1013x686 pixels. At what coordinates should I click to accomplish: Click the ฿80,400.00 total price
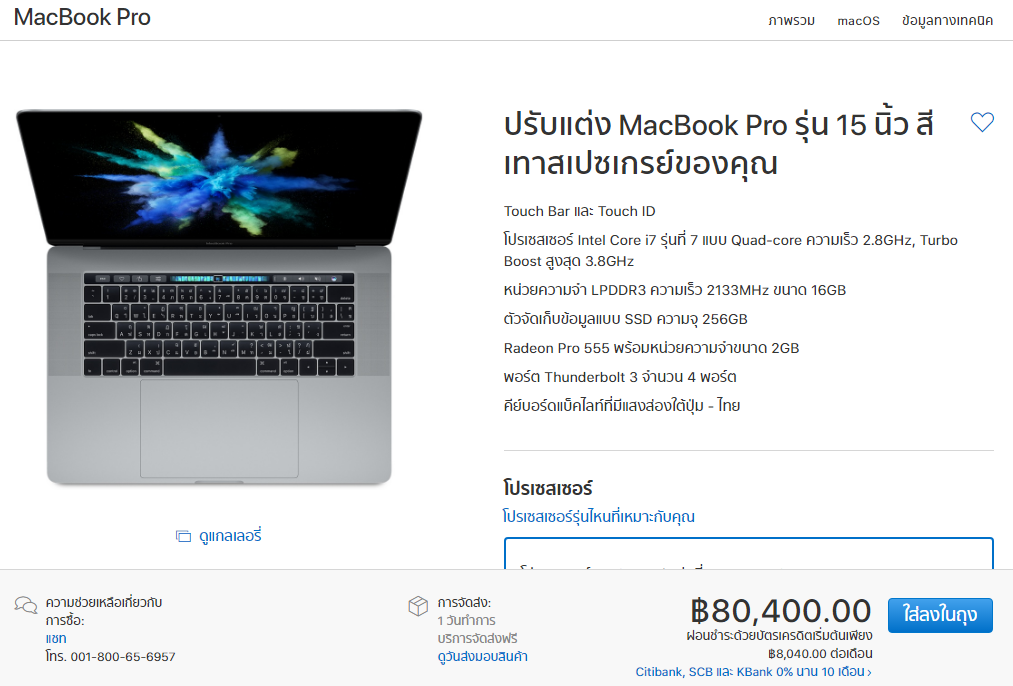[x=781, y=611]
